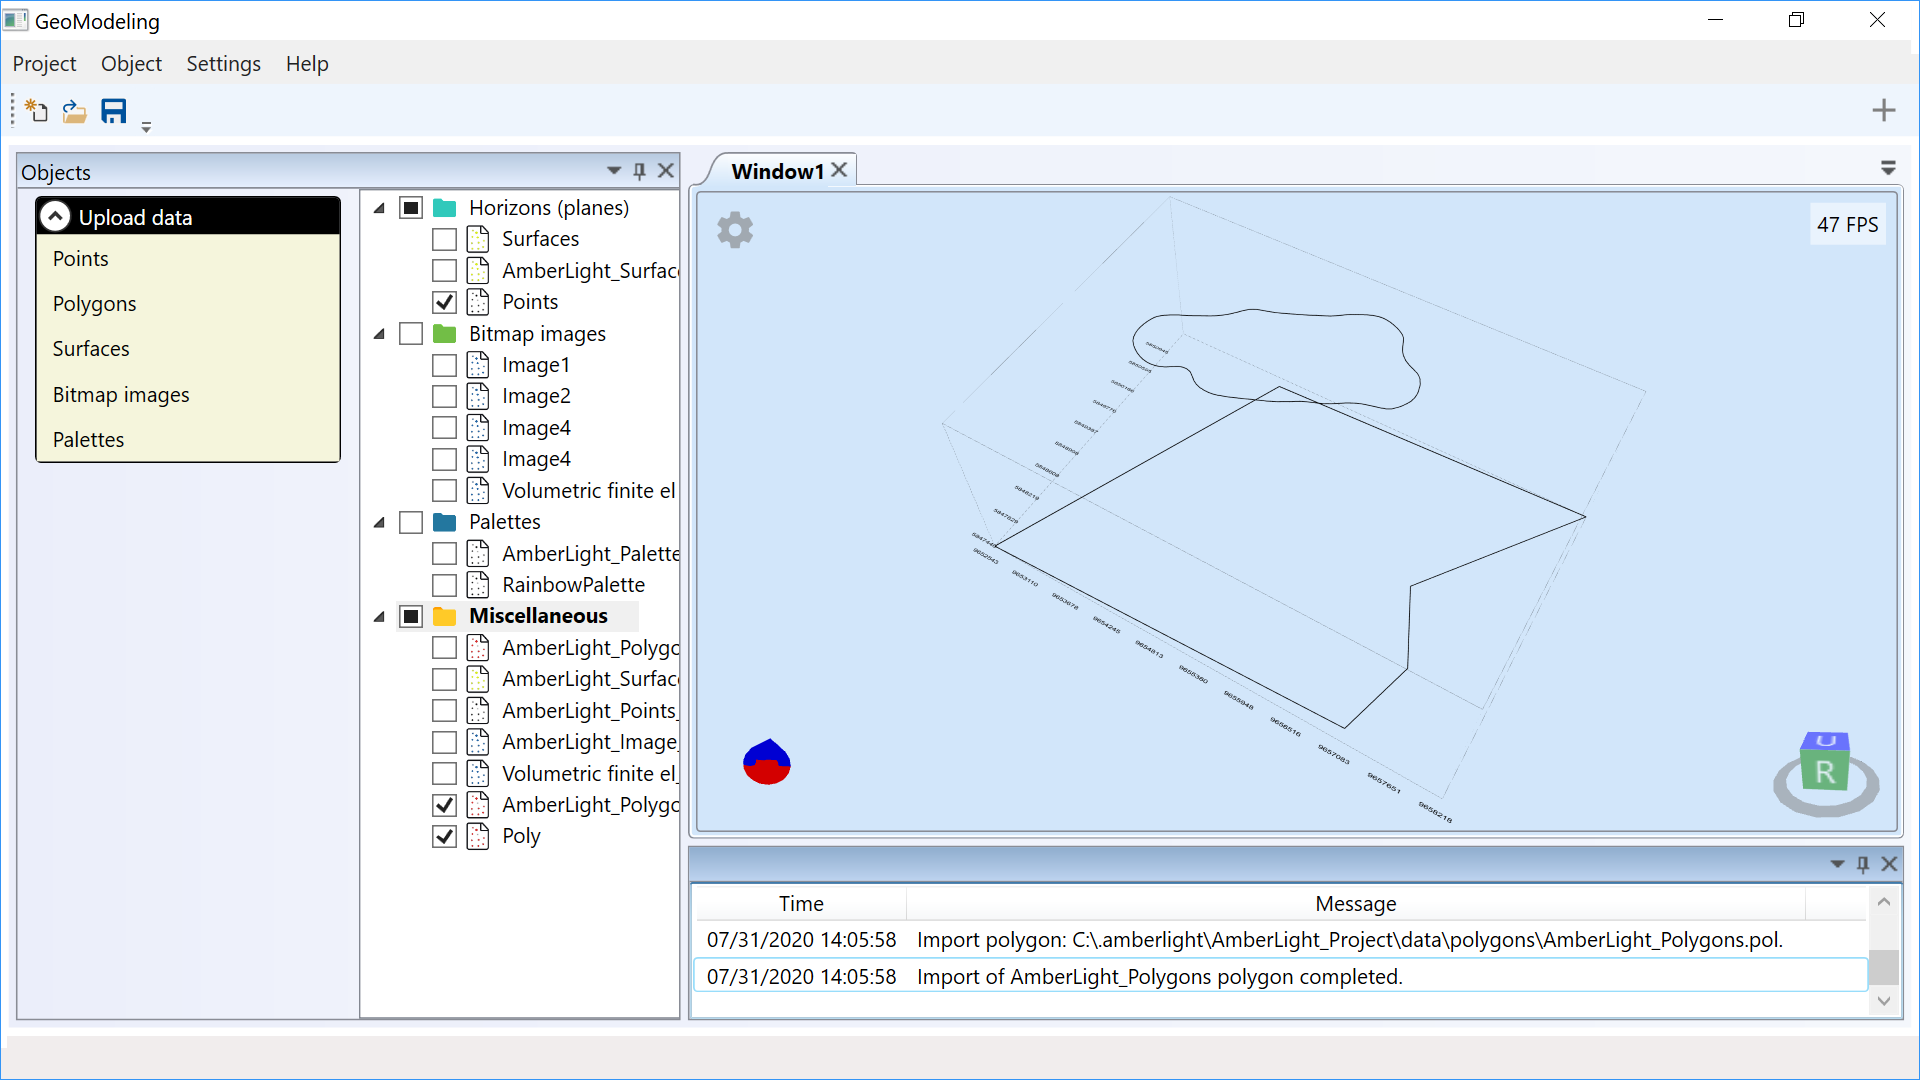Select the Miscellaneous tree label
Viewport: 1920px width, 1080px height.
tap(538, 616)
